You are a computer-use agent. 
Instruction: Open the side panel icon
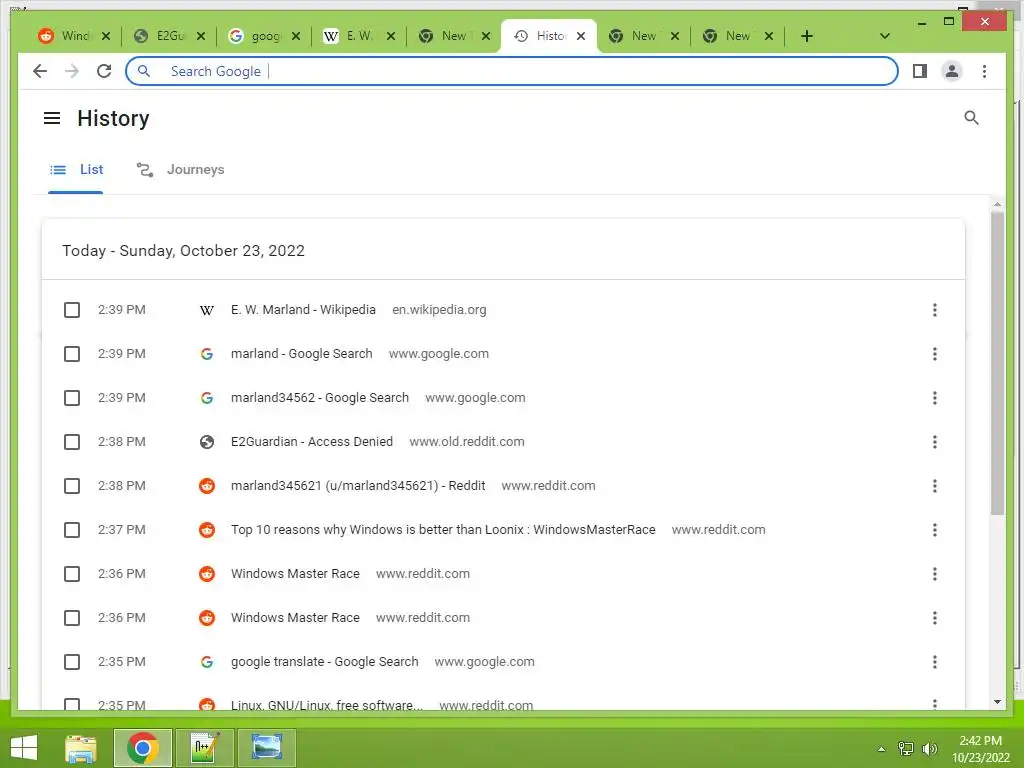920,71
